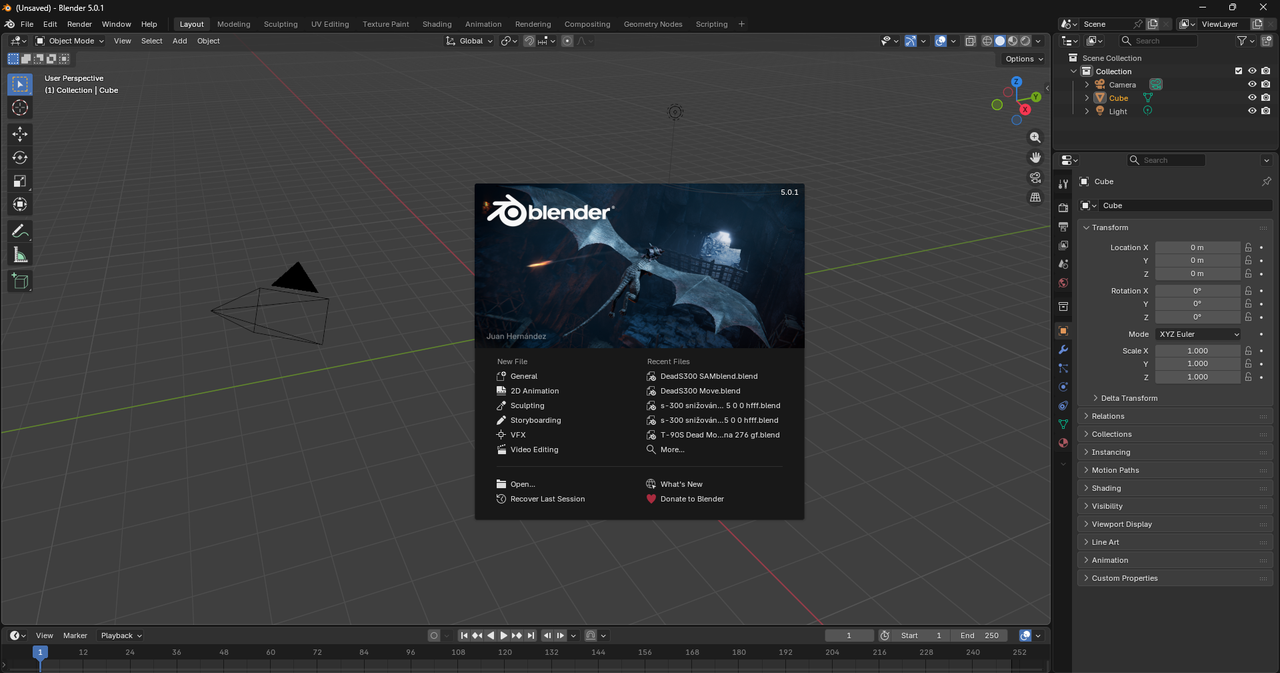Click the Select Box tool icon
This screenshot has height=673, width=1280.
20,85
